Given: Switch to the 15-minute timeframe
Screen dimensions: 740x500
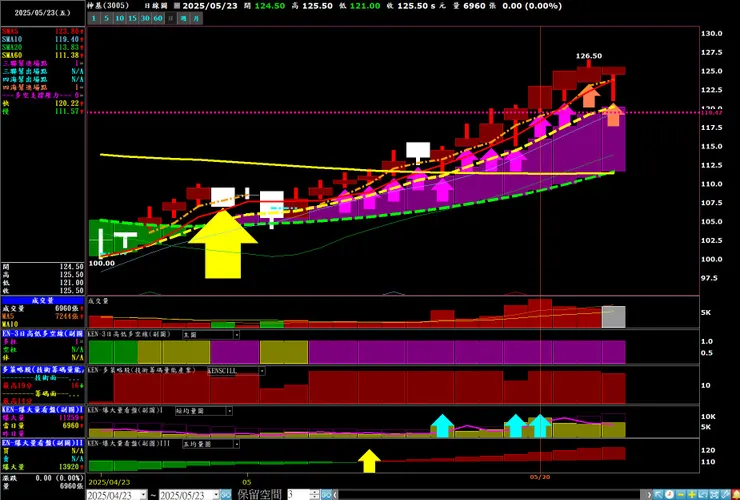Looking at the screenshot, I should pyautogui.click(x=132, y=18).
